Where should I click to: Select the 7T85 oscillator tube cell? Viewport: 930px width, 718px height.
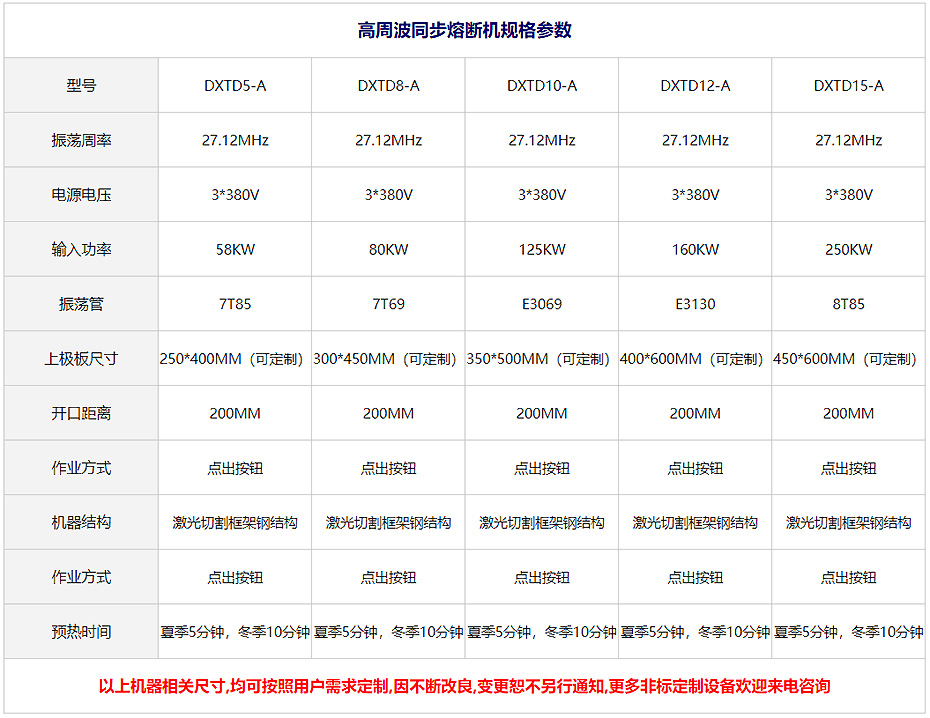tap(235, 304)
